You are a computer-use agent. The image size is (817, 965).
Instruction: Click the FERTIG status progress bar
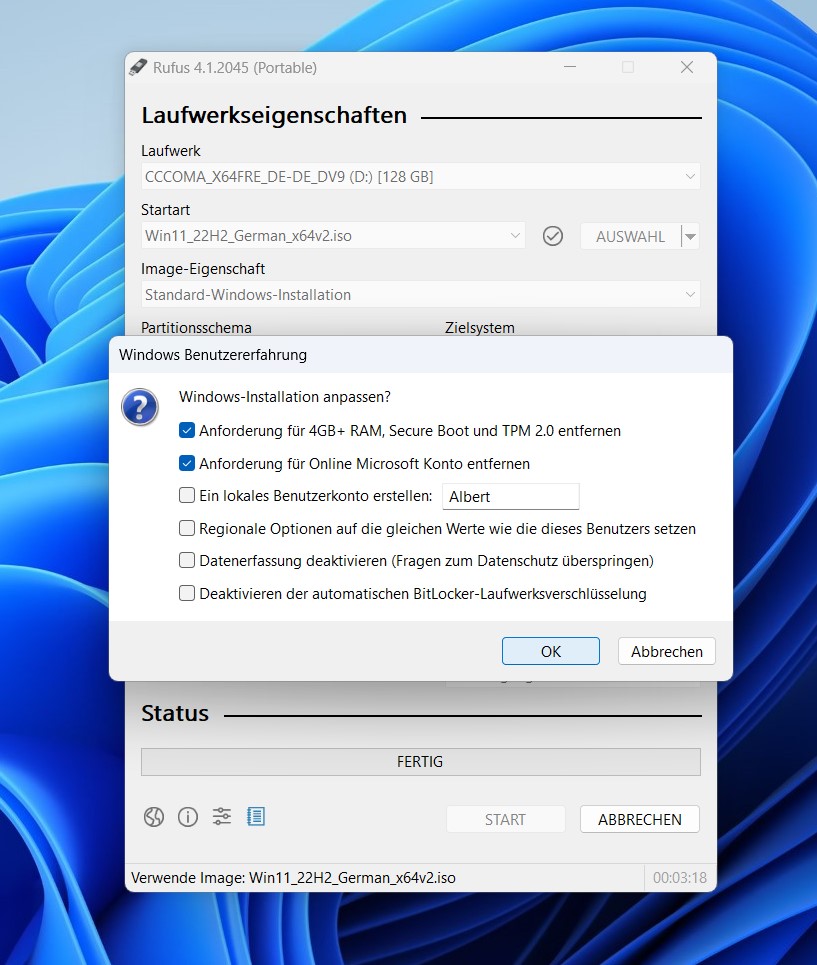point(421,762)
